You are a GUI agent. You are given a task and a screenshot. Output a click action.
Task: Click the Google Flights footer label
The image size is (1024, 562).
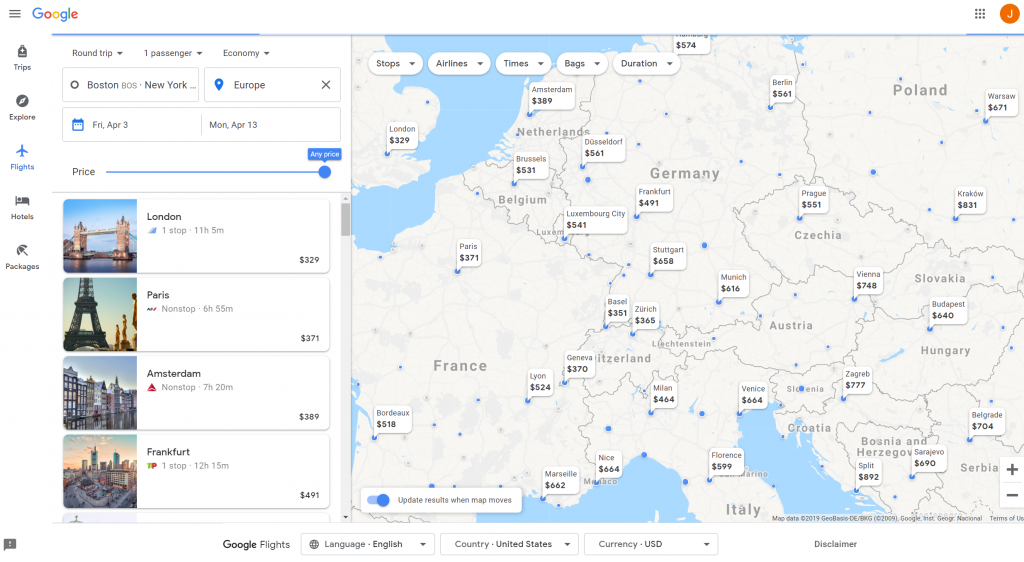click(x=256, y=544)
